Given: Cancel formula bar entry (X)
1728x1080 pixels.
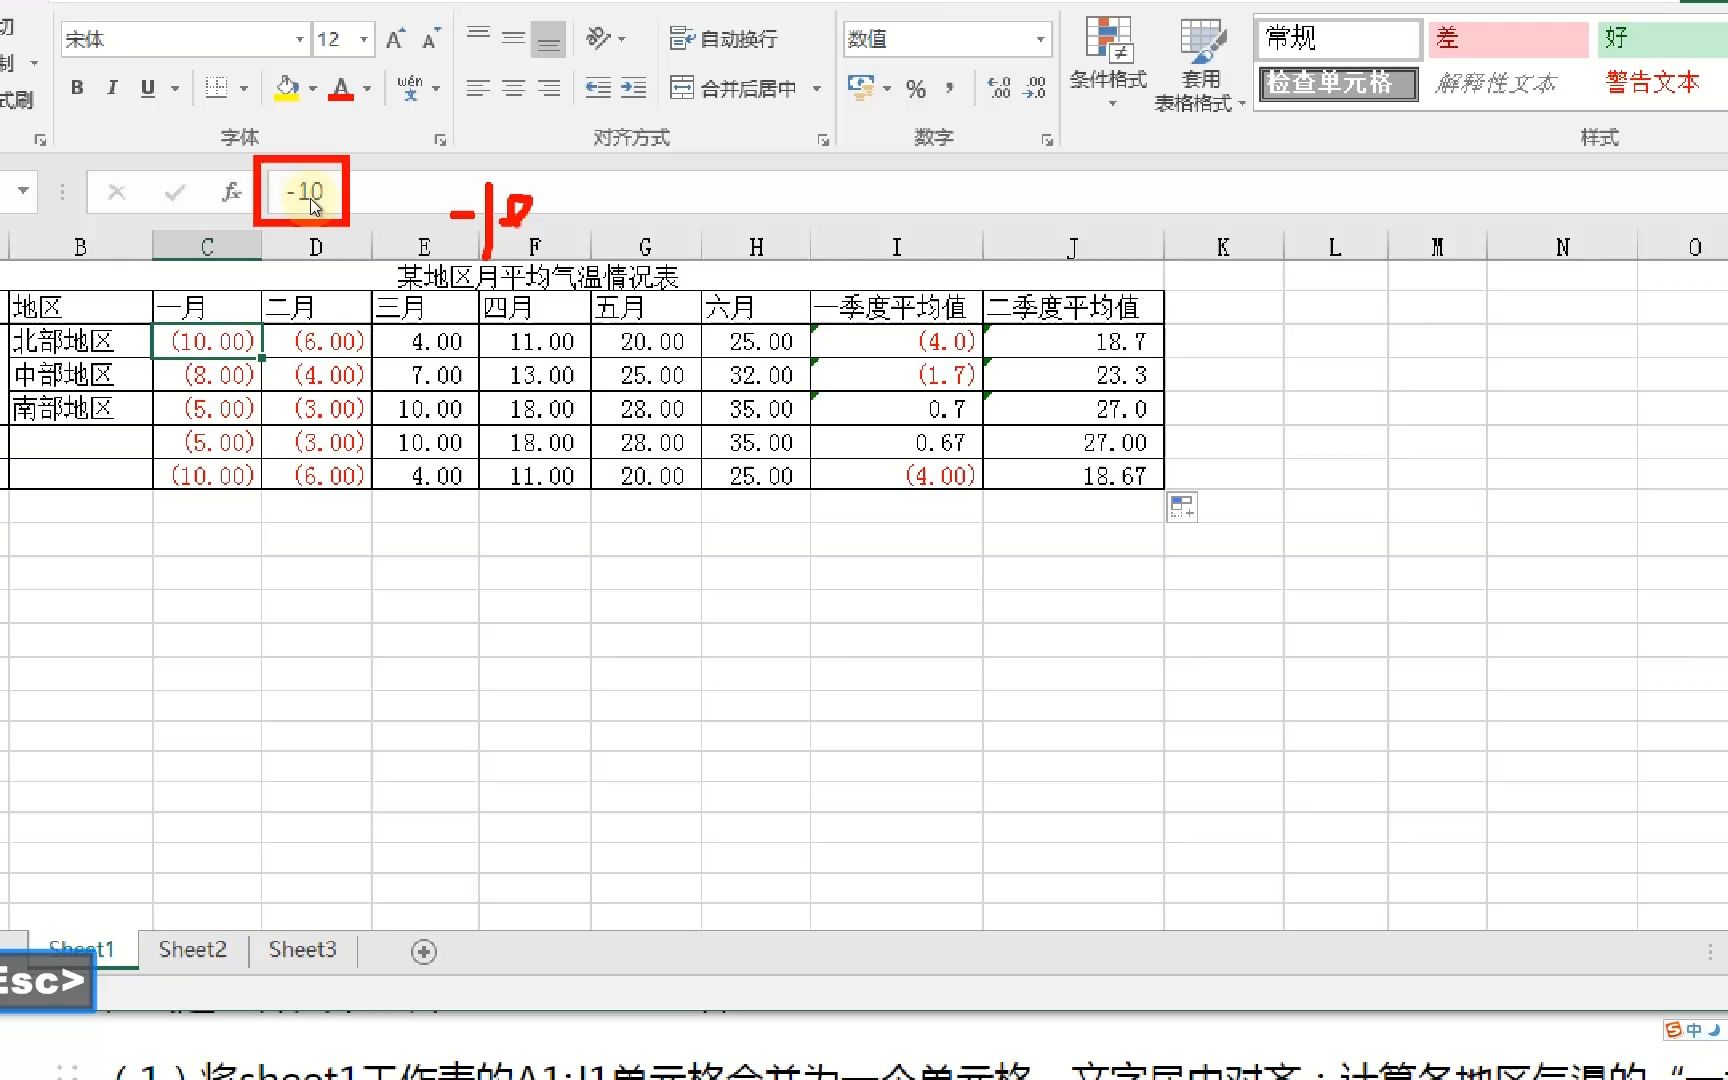Looking at the screenshot, I should tap(117, 191).
